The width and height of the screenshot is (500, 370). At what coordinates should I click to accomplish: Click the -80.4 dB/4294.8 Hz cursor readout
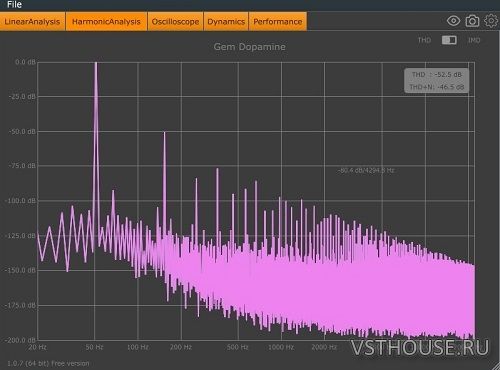point(366,170)
